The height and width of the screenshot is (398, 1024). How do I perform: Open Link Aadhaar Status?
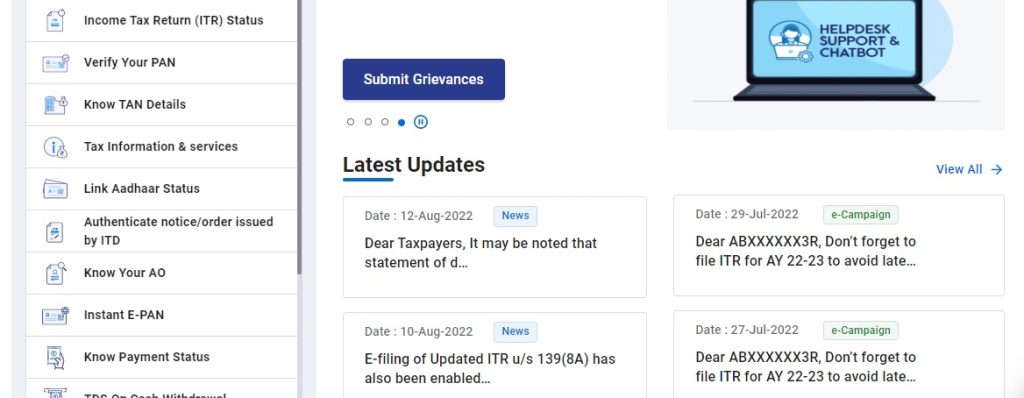click(x=161, y=189)
